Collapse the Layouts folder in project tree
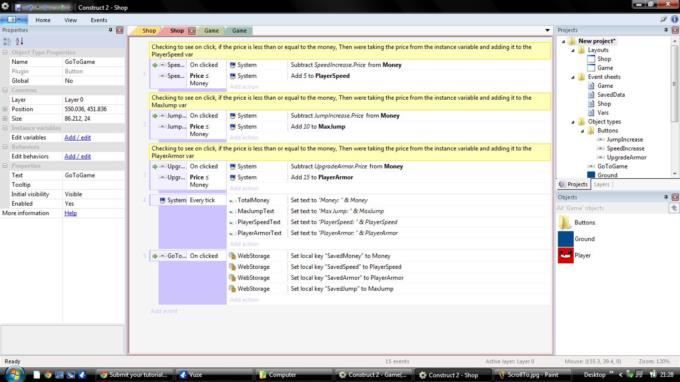 [573, 50]
